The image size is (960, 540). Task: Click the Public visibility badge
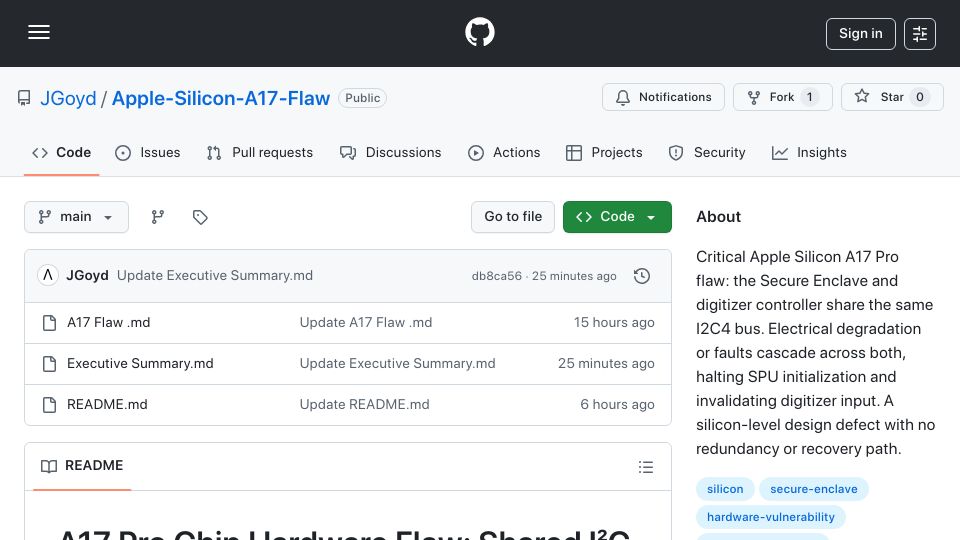(x=362, y=98)
